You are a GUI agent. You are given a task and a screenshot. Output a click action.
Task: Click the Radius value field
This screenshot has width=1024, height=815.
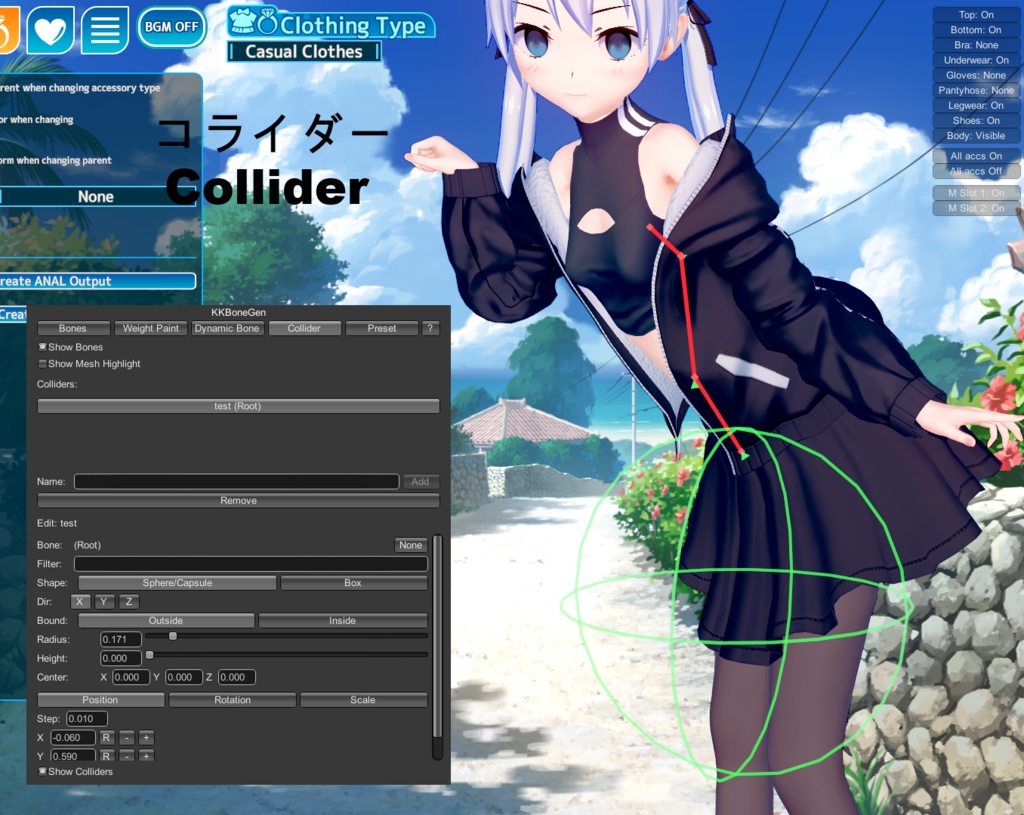click(x=121, y=639)
